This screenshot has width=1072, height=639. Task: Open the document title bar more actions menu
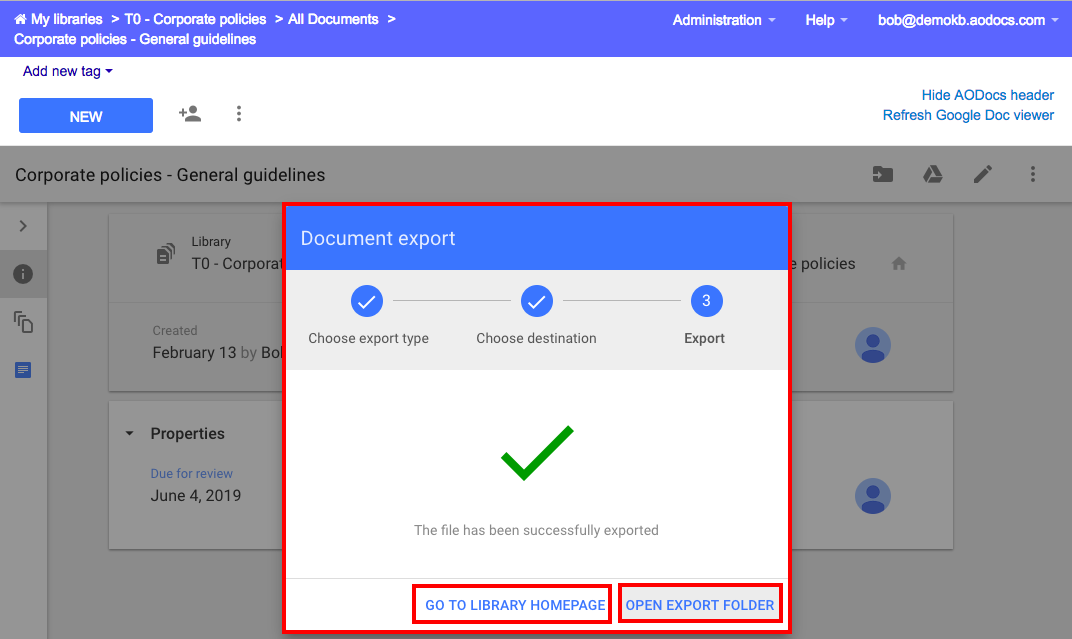[x=1032, y=174]
